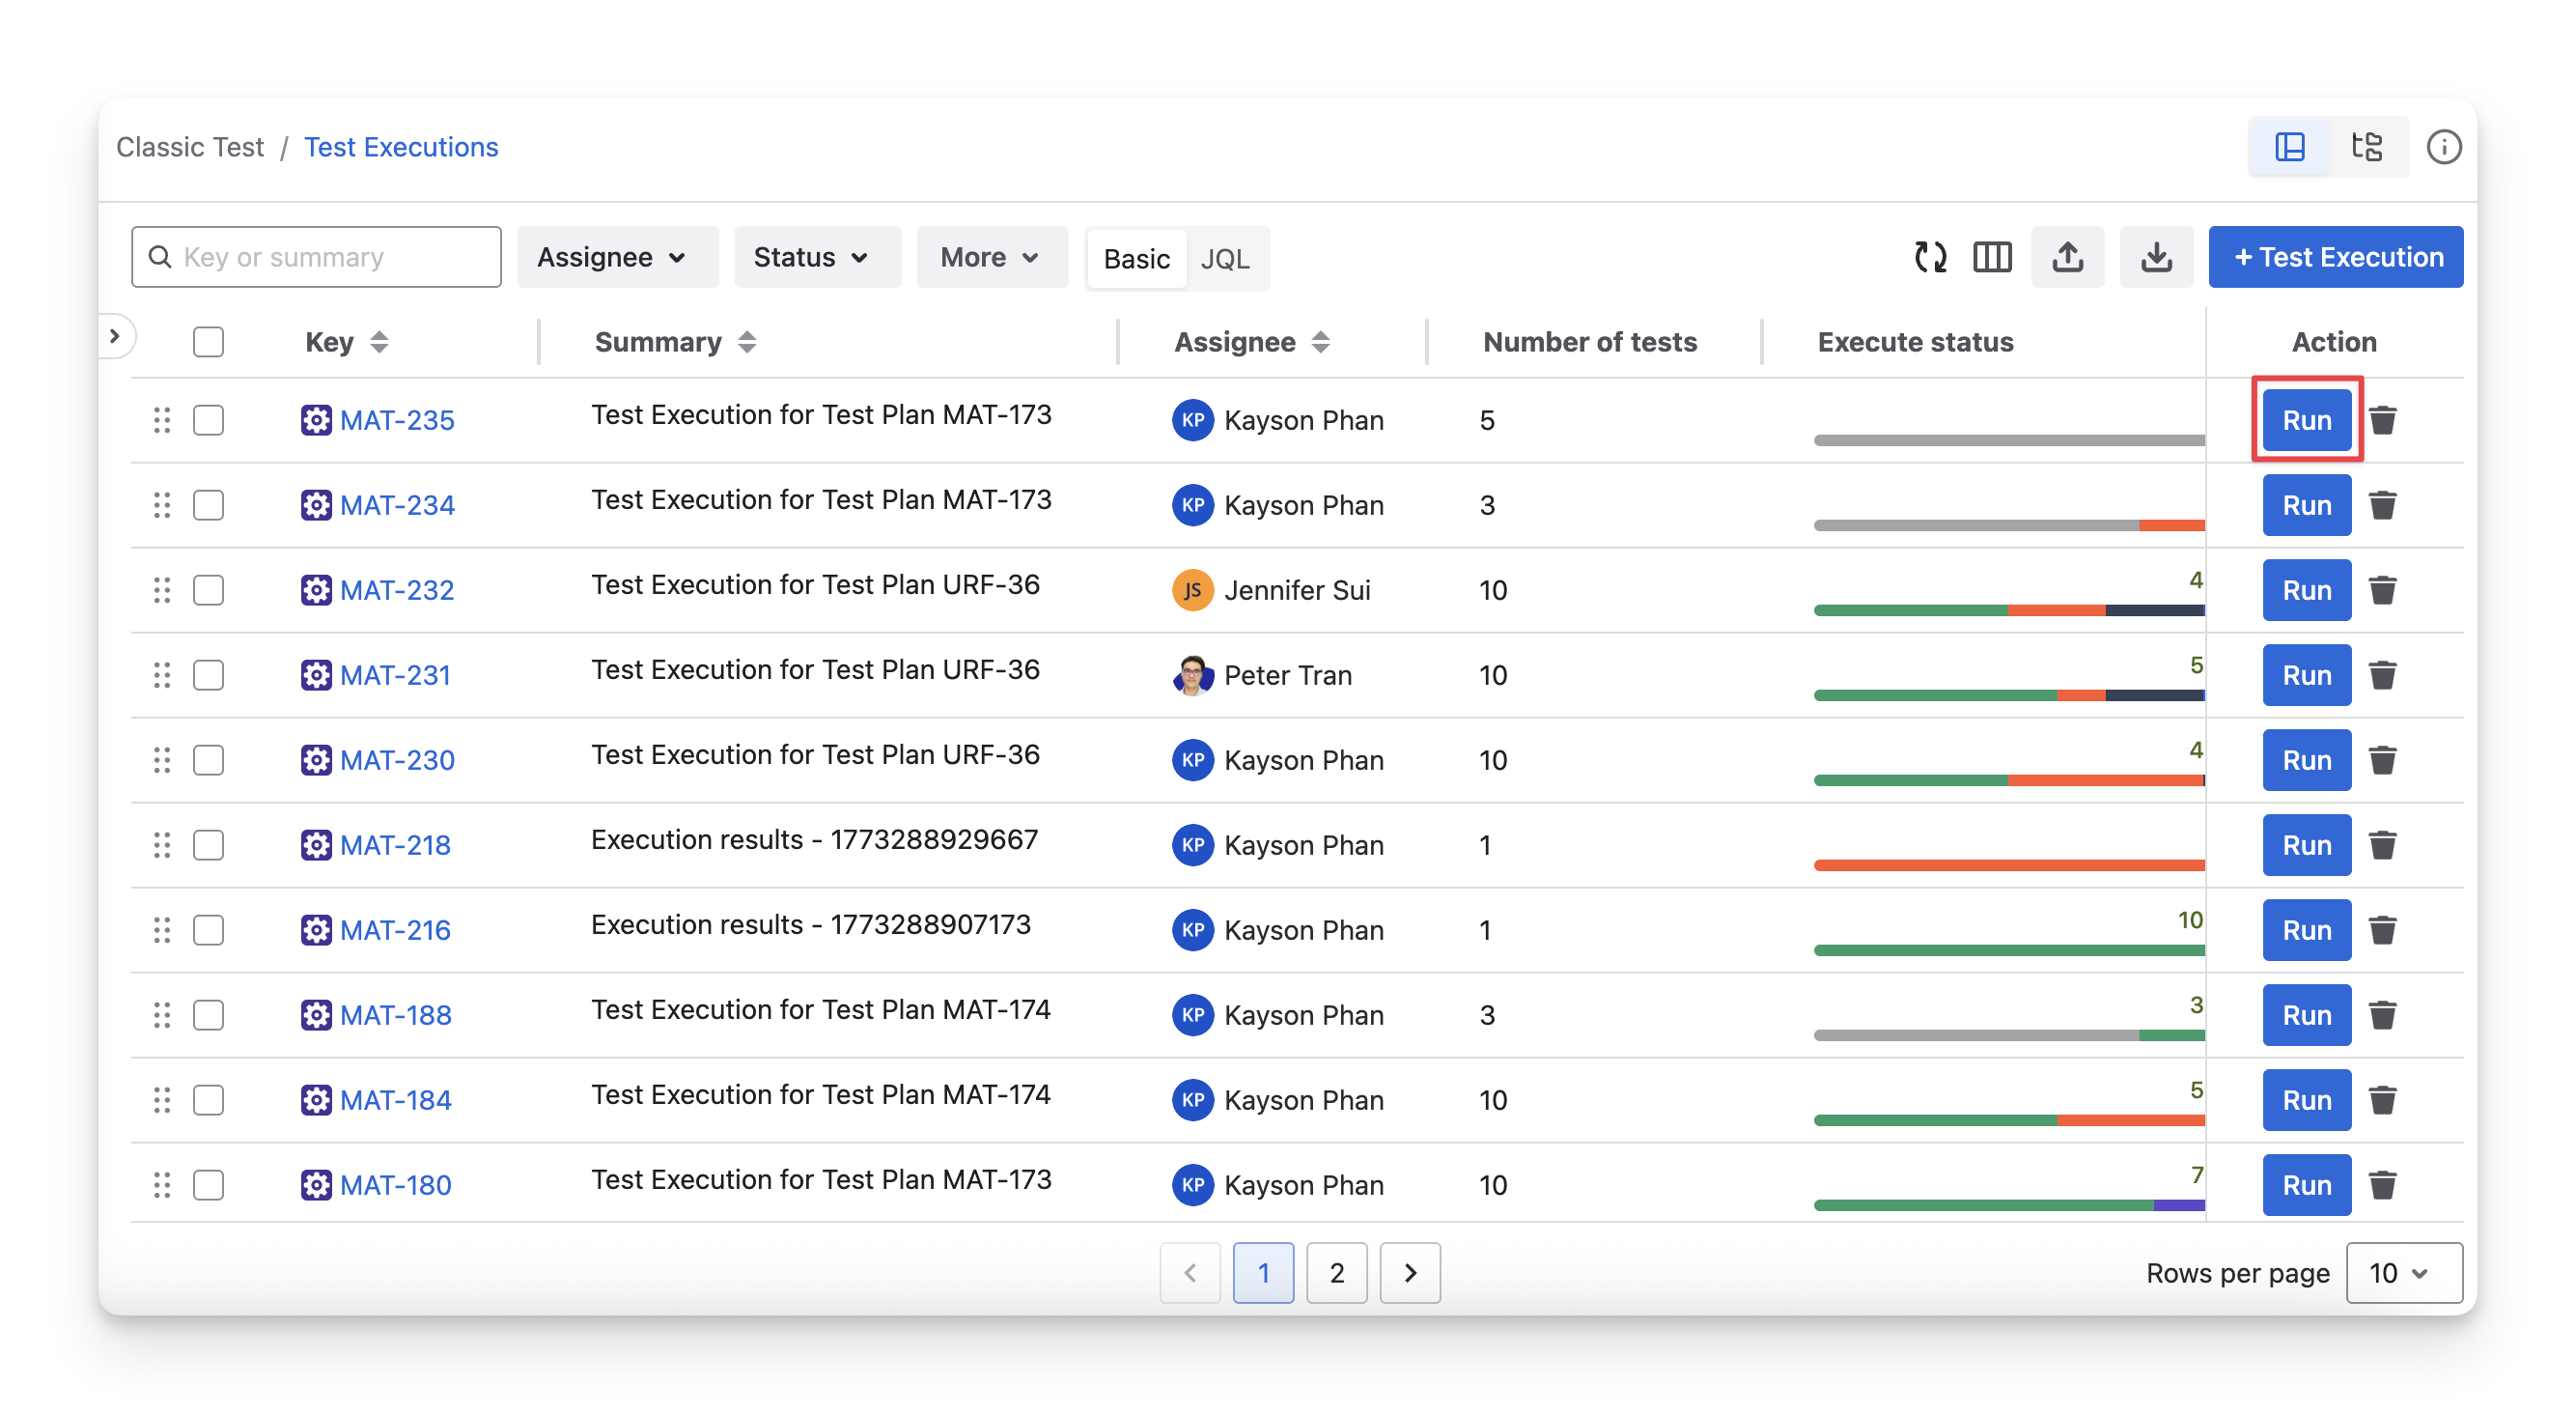
Task: Click MAT-180 execute status progress bar
Action: pyautogui.click(x=2008, y=1204)
